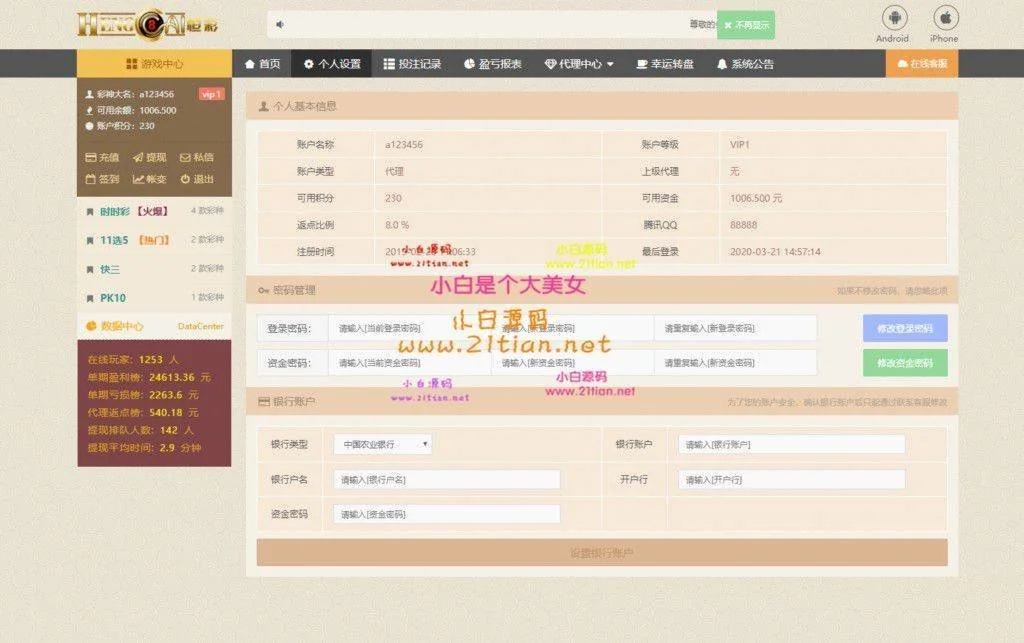
Task: Click 退出 logout in sidebar
Action: [x=197, y=179]
